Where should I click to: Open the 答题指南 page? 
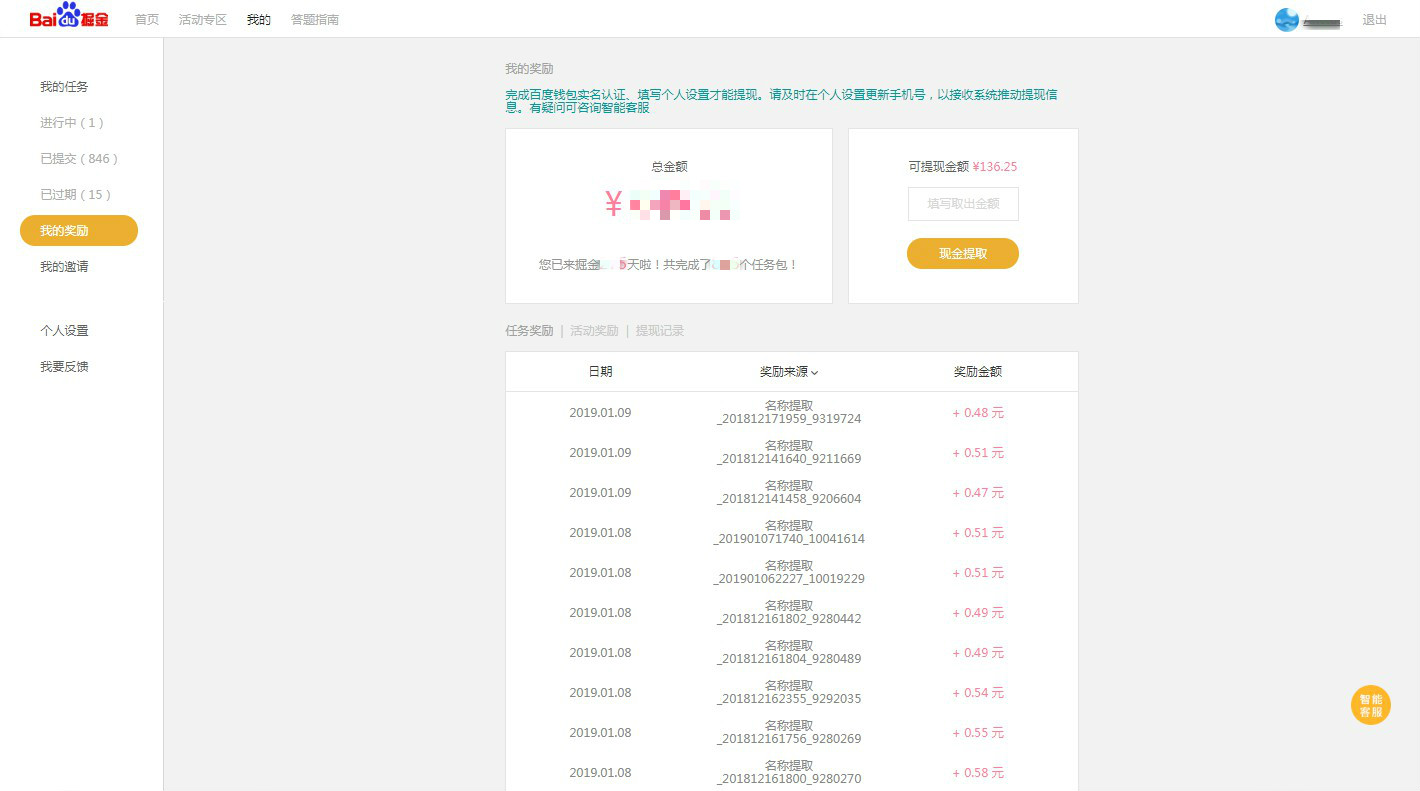point(314,18)
